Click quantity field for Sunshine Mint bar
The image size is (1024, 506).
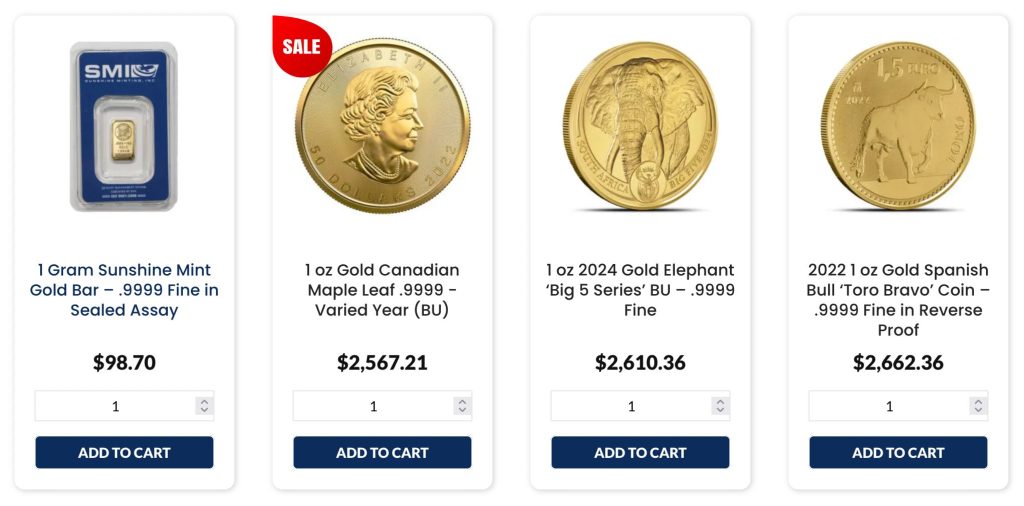tap(115, 406)
